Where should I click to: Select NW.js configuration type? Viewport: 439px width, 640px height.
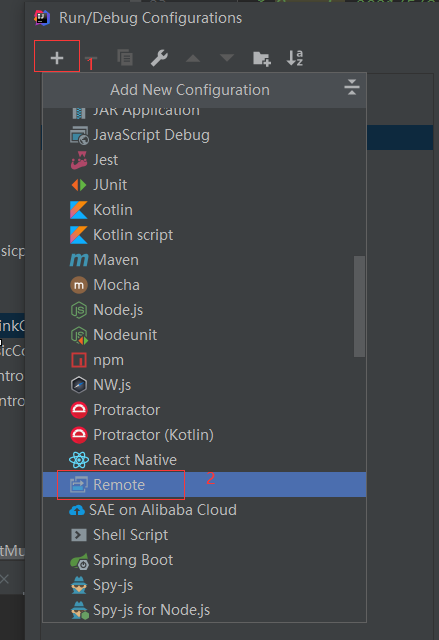coord(204,385)
